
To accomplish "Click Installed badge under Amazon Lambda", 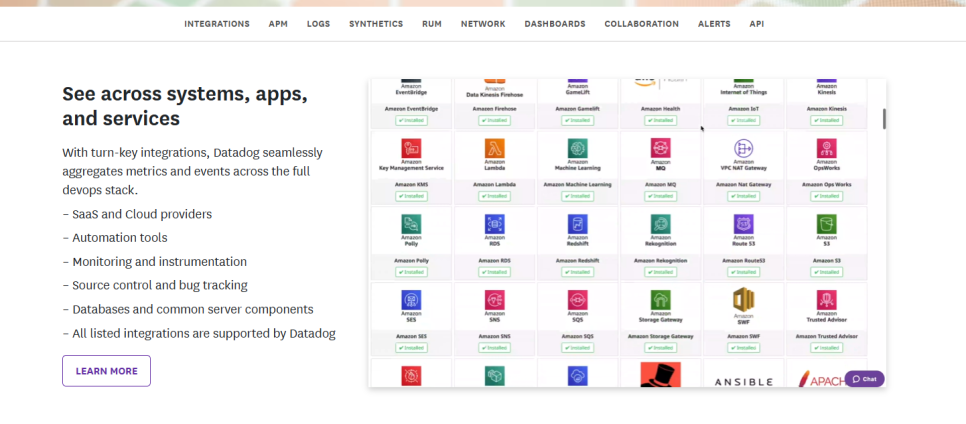I will (x=494, y=196).
